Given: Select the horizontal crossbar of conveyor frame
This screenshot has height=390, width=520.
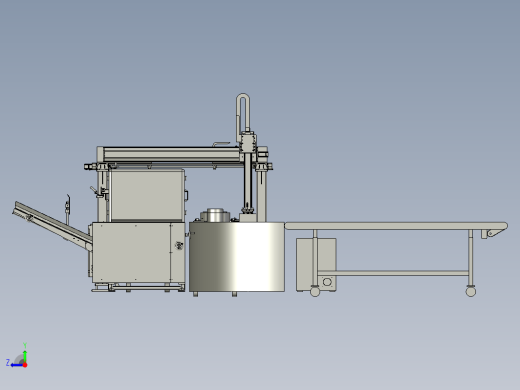Looking at the screenshot, I should click(393, 273).
